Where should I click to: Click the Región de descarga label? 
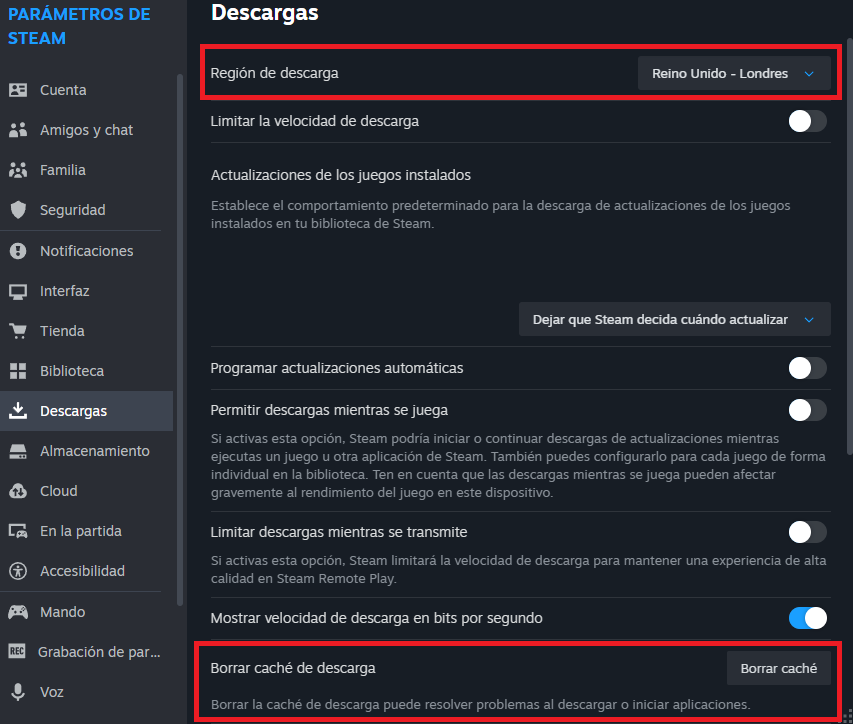(274, 73)
